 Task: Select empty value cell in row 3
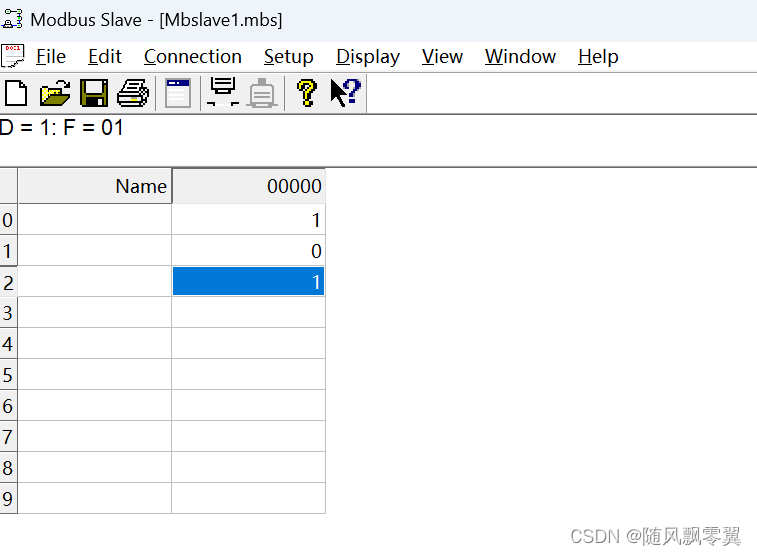249,312
